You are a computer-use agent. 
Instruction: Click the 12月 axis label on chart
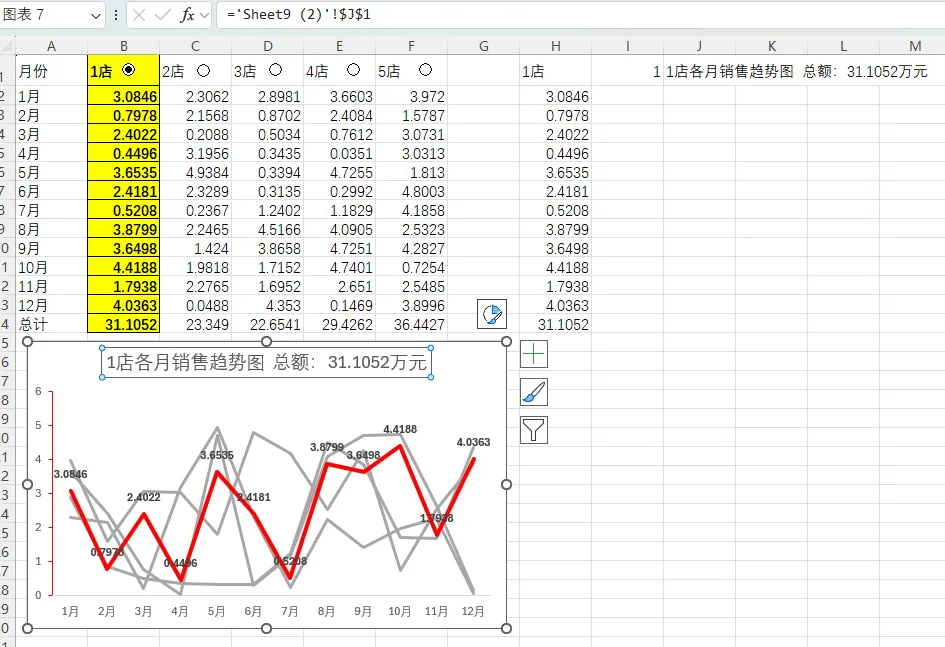coord(473,611)
